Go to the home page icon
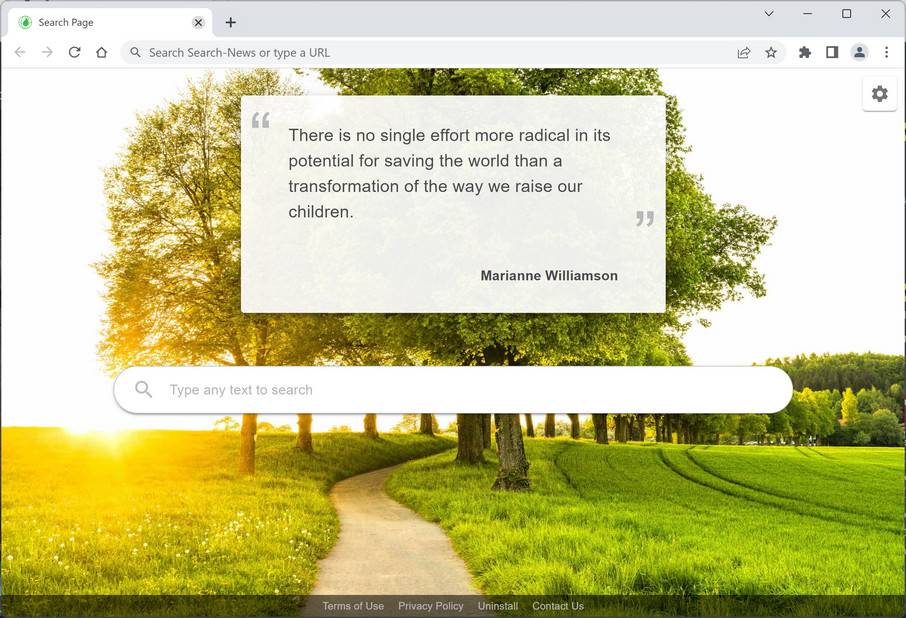Viewport: 906px width, 618px height. 102,53
